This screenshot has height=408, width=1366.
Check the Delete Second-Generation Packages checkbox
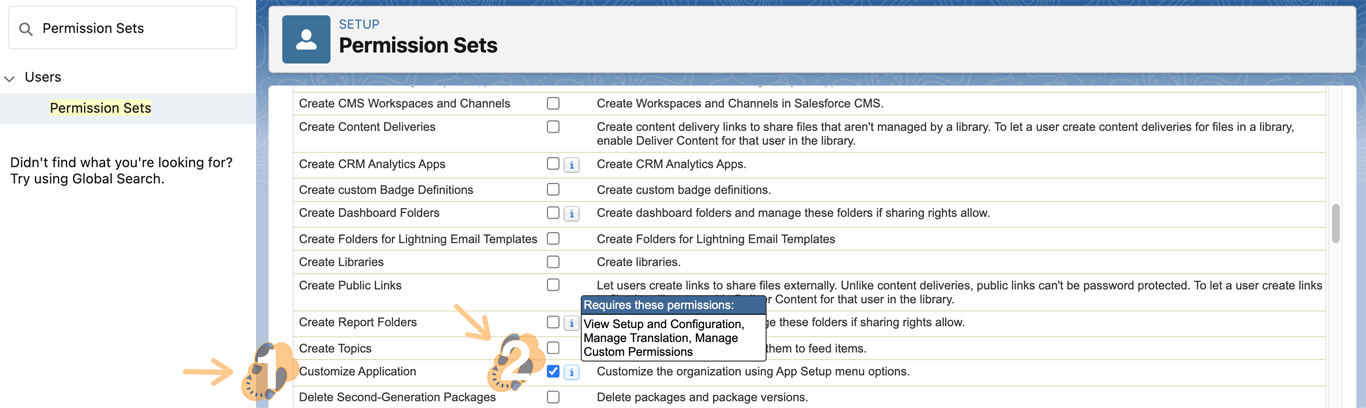553,397
